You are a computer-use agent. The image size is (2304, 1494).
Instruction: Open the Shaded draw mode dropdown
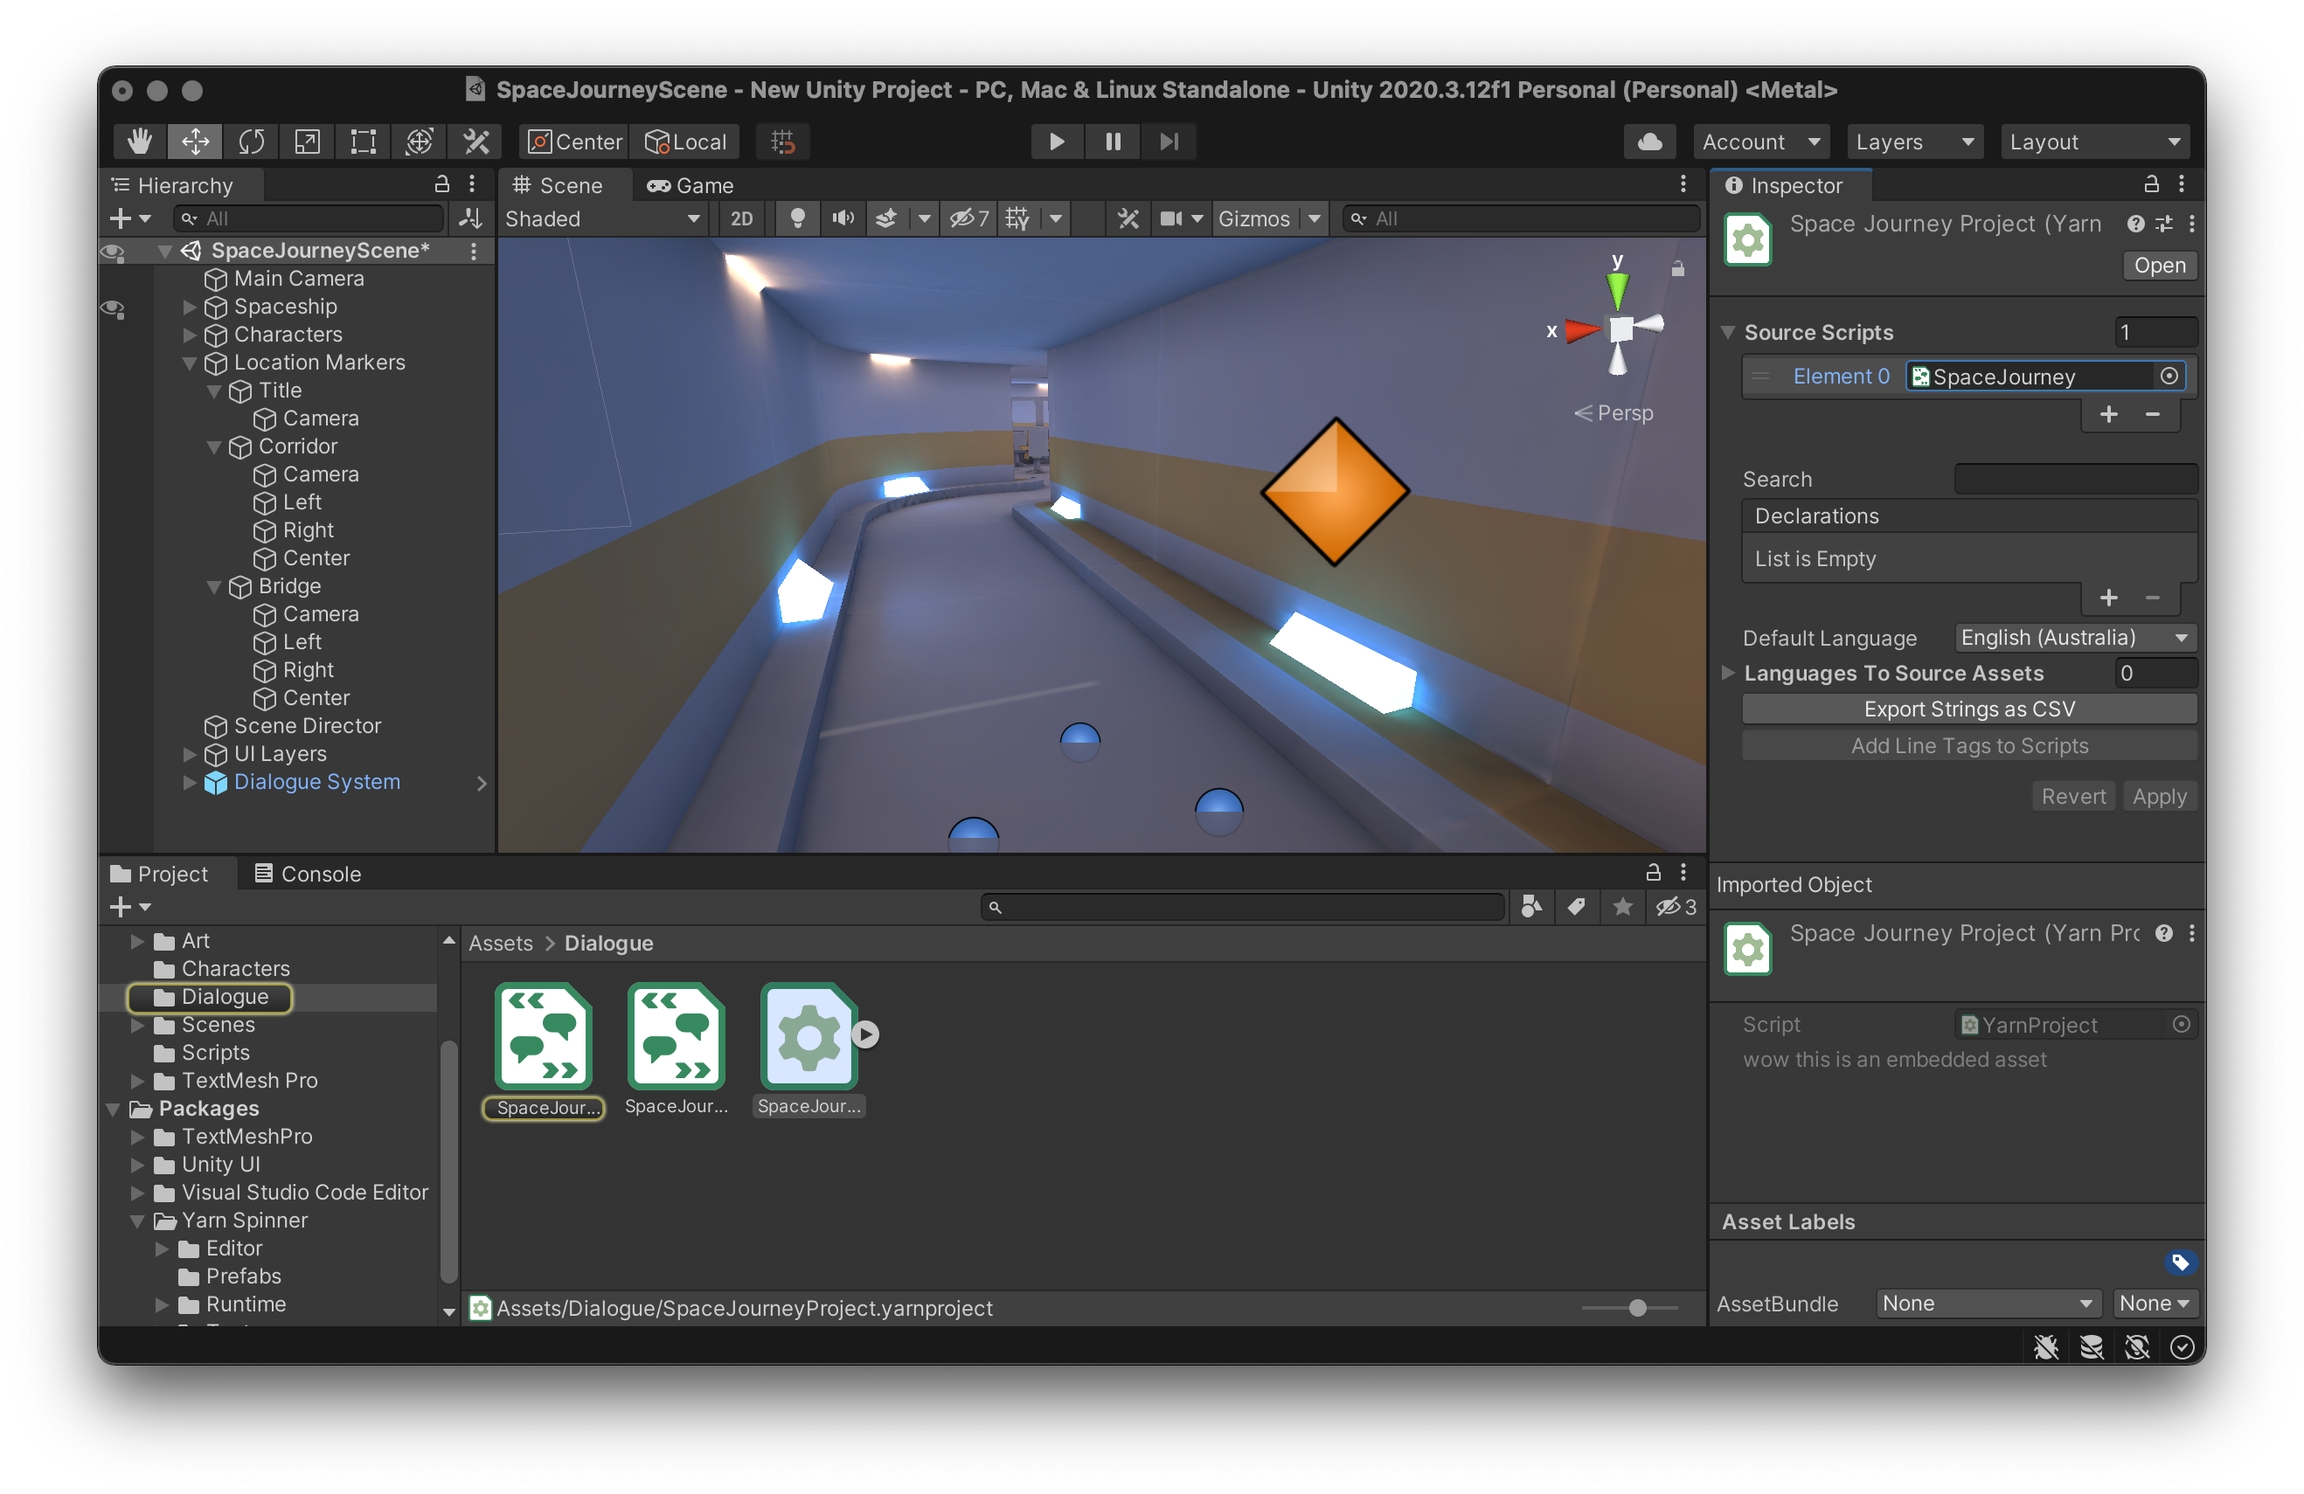601,218
